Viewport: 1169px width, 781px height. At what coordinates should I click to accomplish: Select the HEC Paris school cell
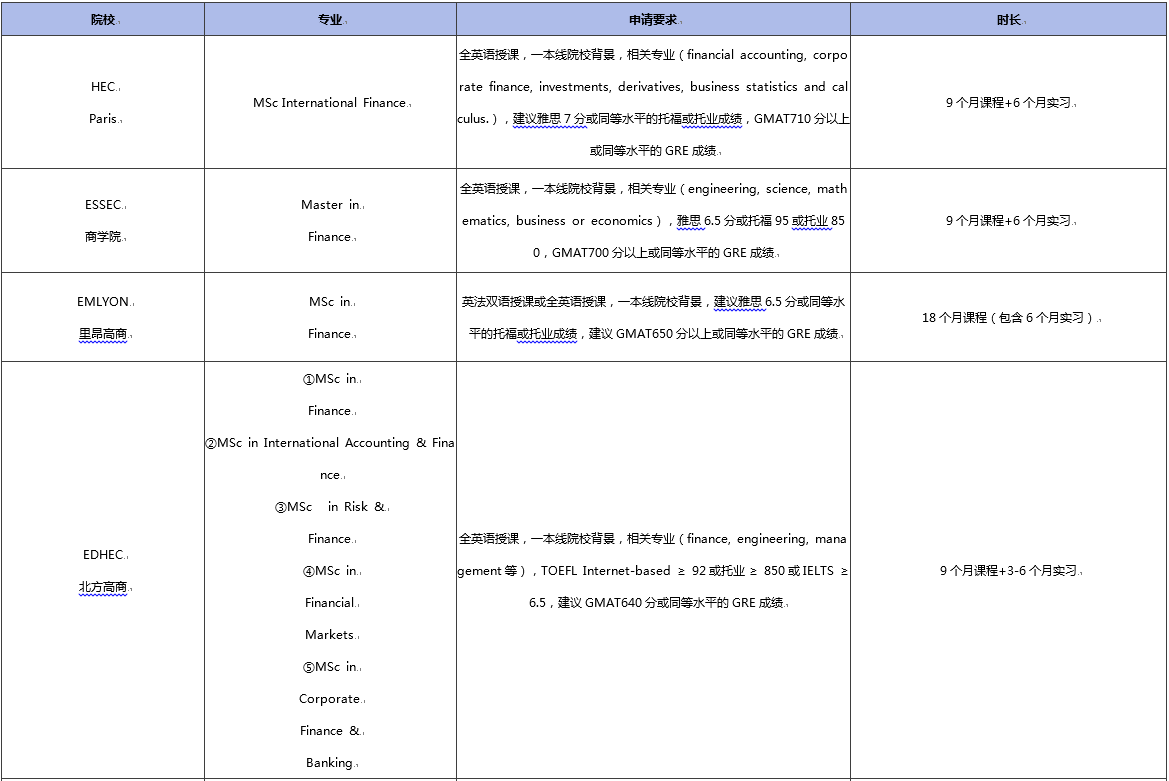tap(103, 102)
